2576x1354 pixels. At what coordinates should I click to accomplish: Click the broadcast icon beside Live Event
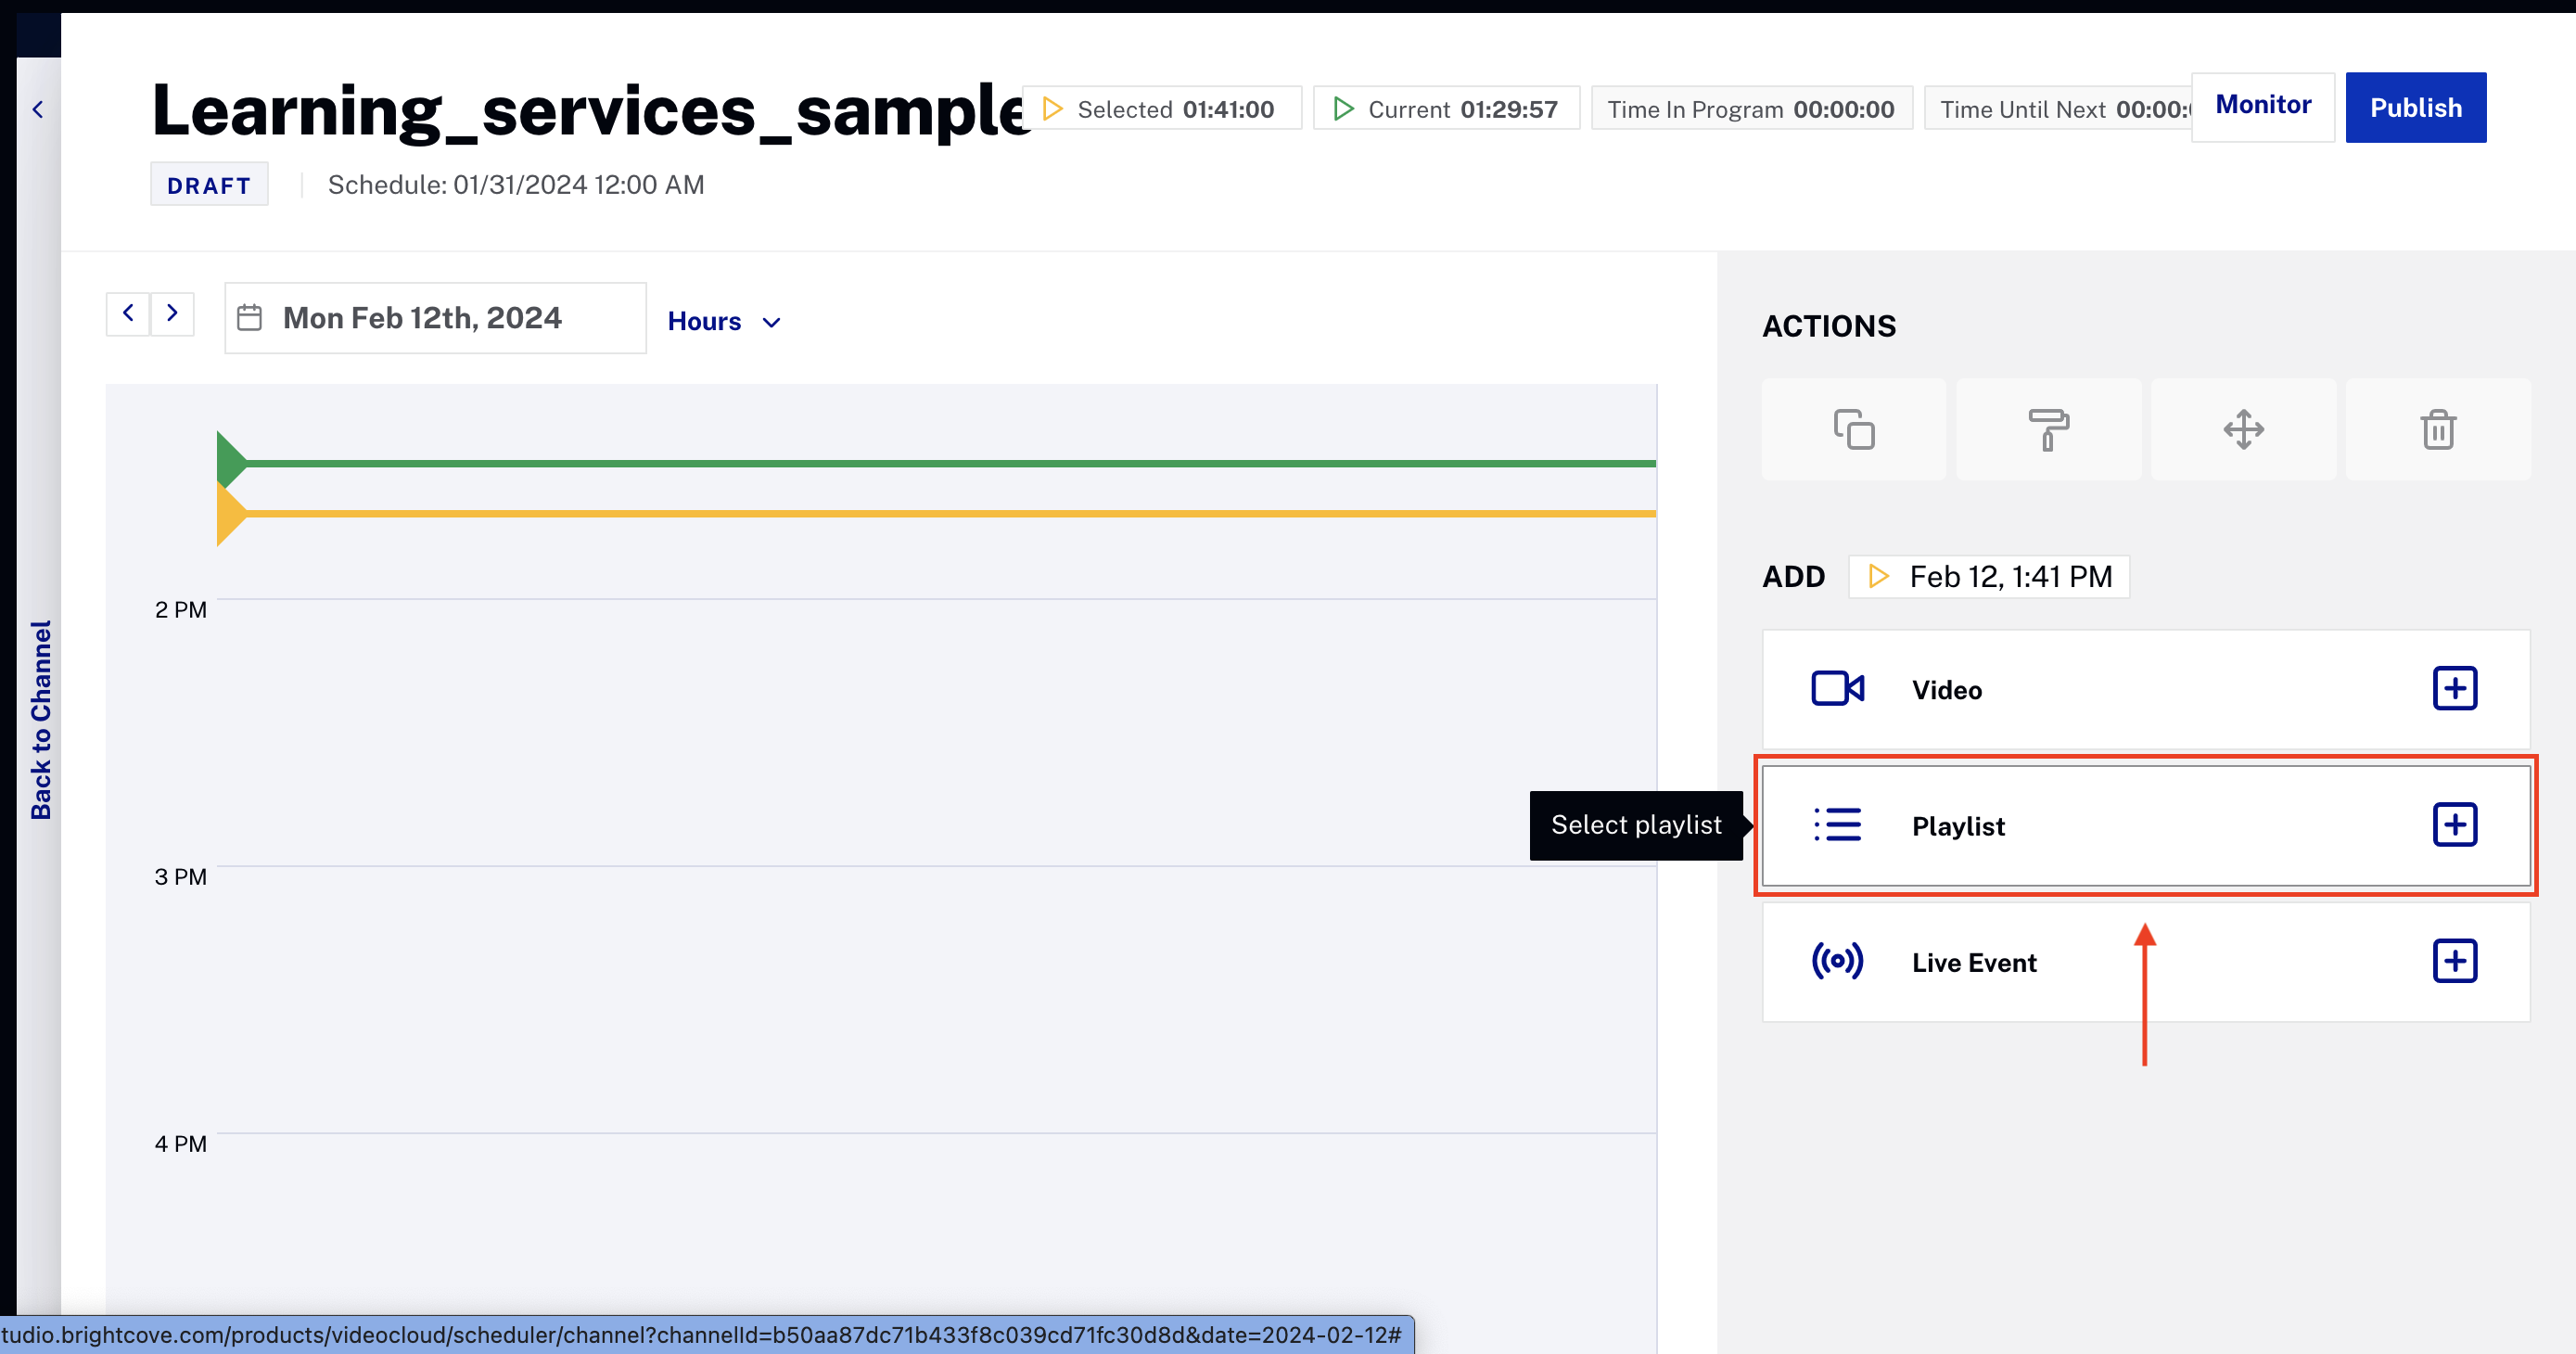[x=1837, y=961]
